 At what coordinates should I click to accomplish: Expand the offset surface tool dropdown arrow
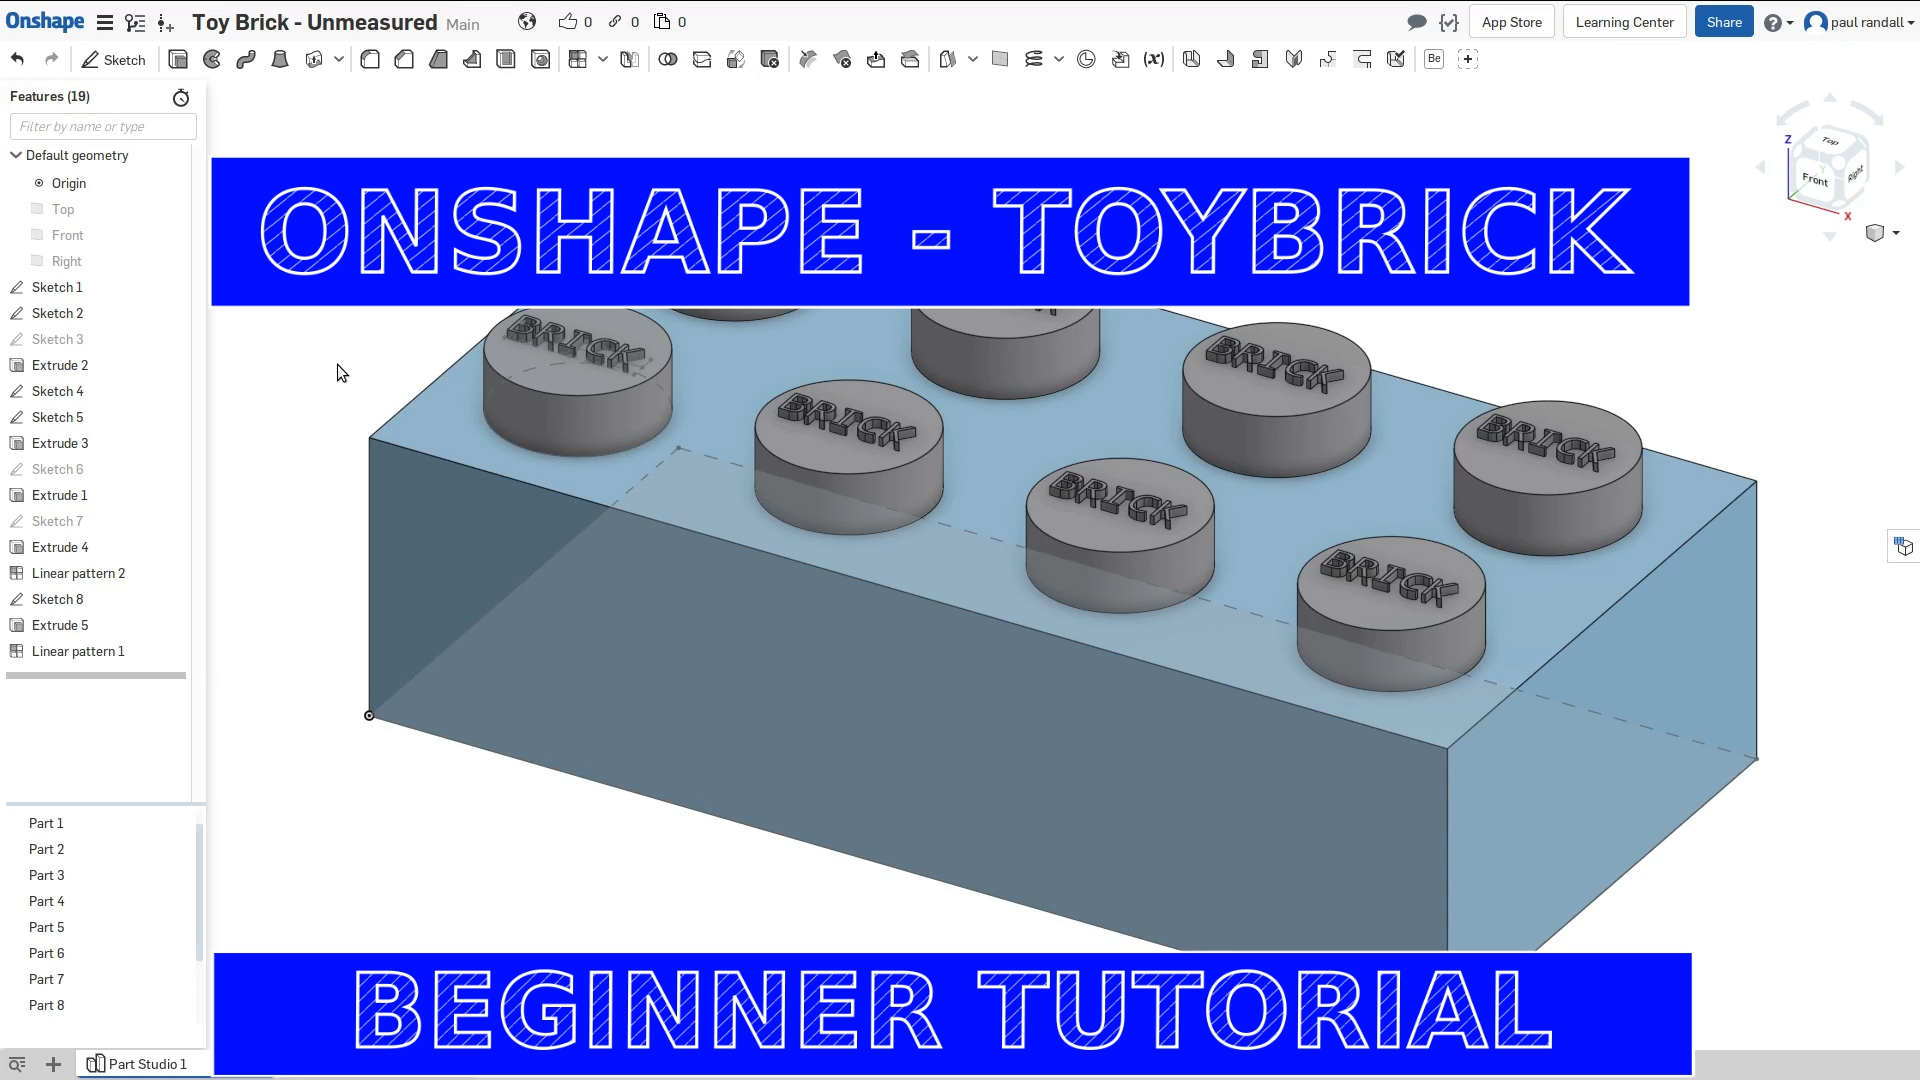[x=973, y=59]
